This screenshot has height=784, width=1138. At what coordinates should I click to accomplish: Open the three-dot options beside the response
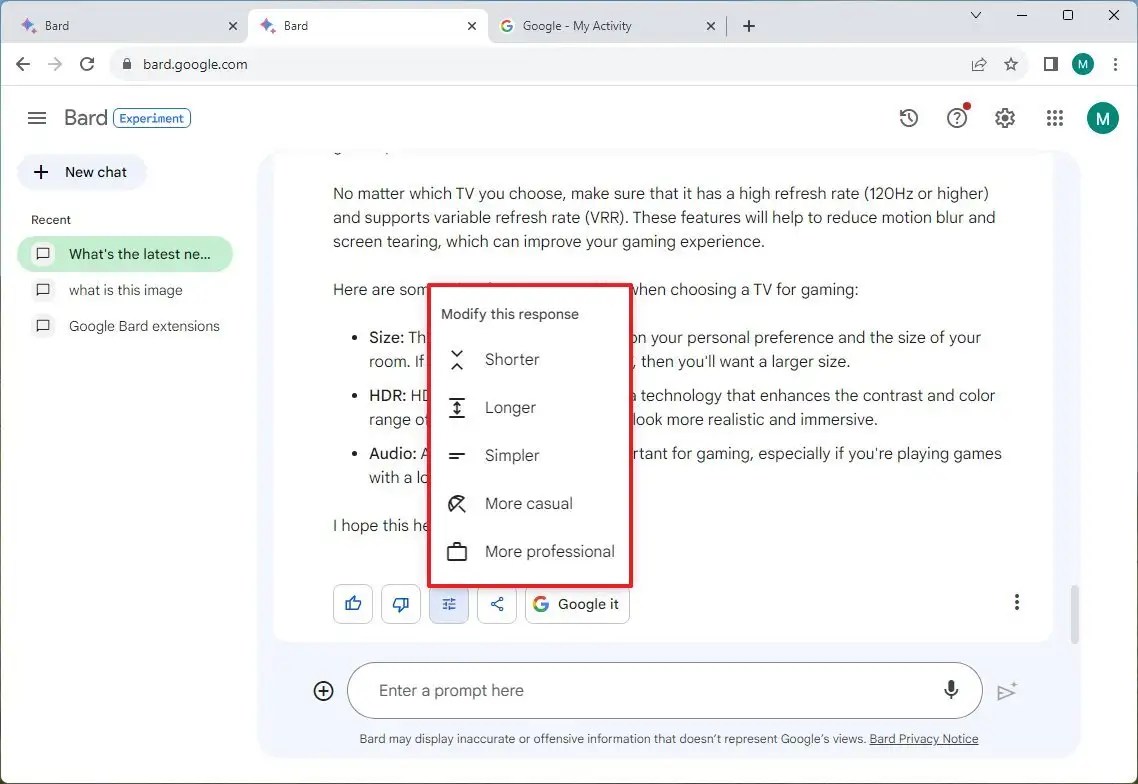[1017, 601]
